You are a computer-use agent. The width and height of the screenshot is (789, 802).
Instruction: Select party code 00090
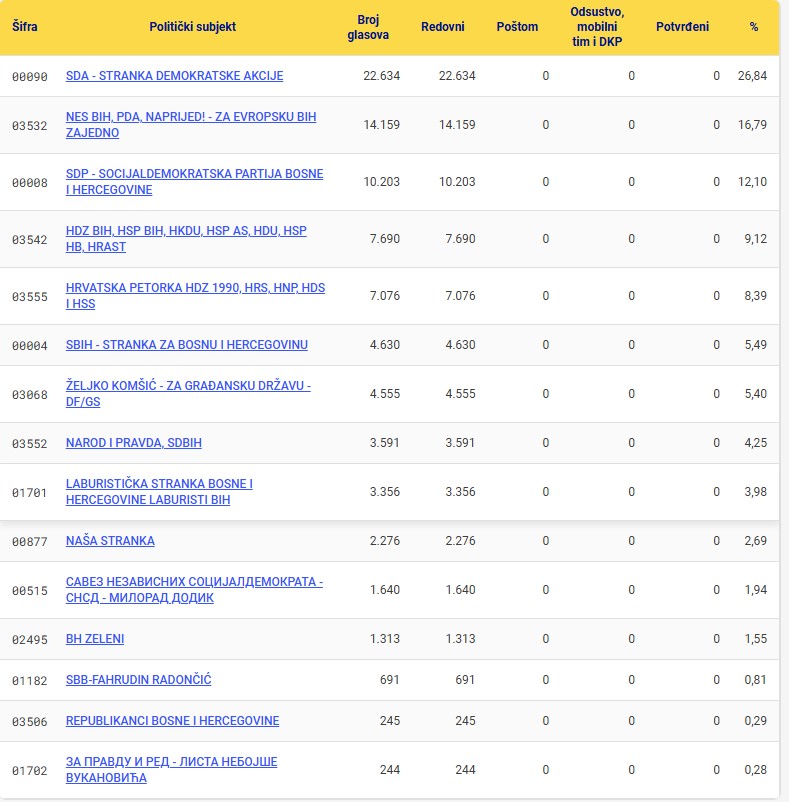[30, 77]
